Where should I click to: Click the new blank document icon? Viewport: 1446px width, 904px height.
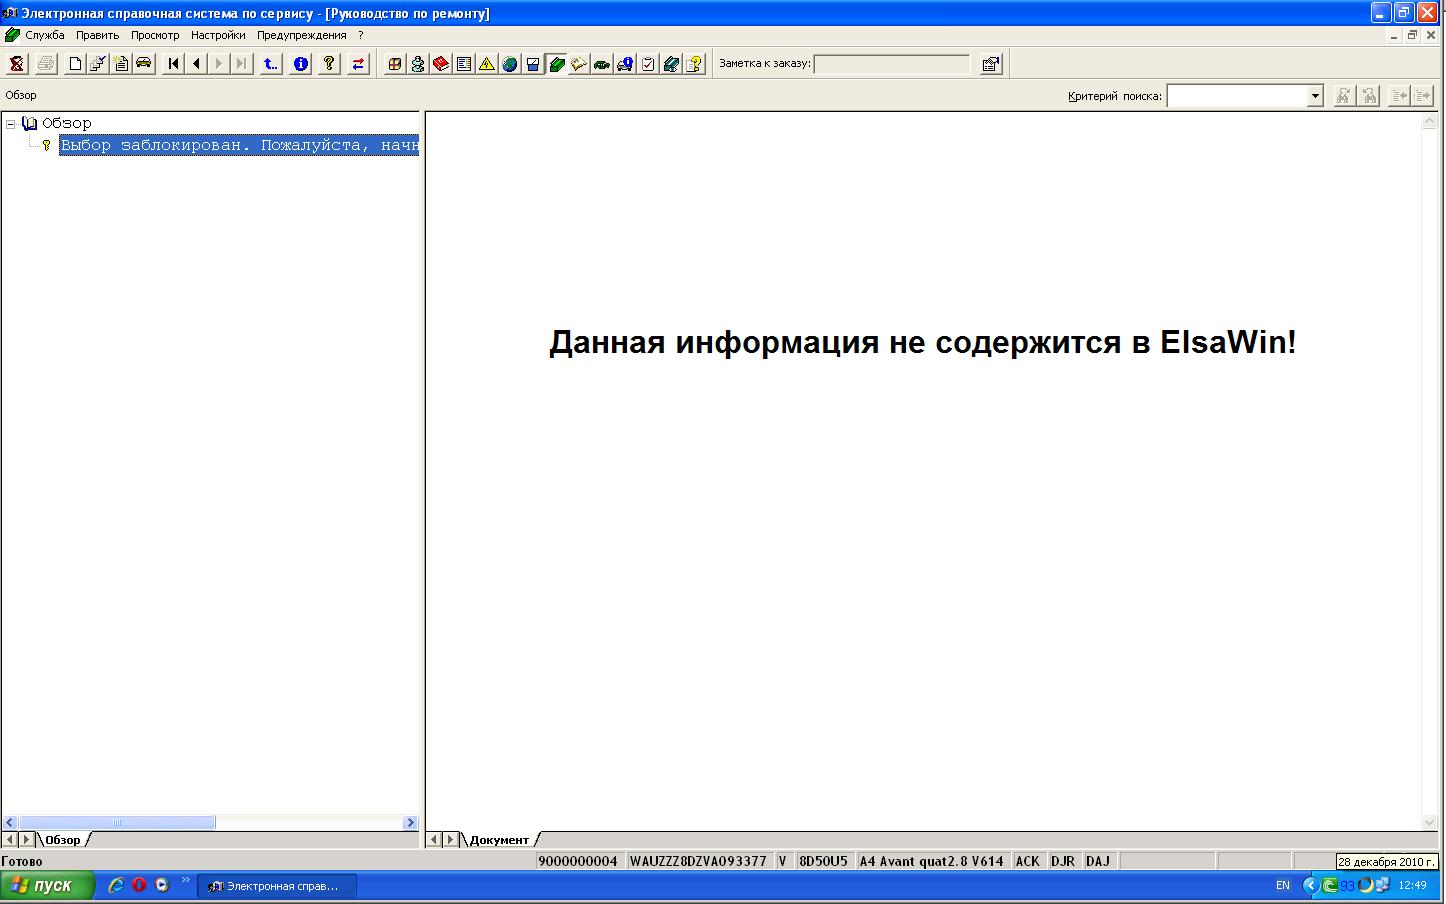point(75,64)
